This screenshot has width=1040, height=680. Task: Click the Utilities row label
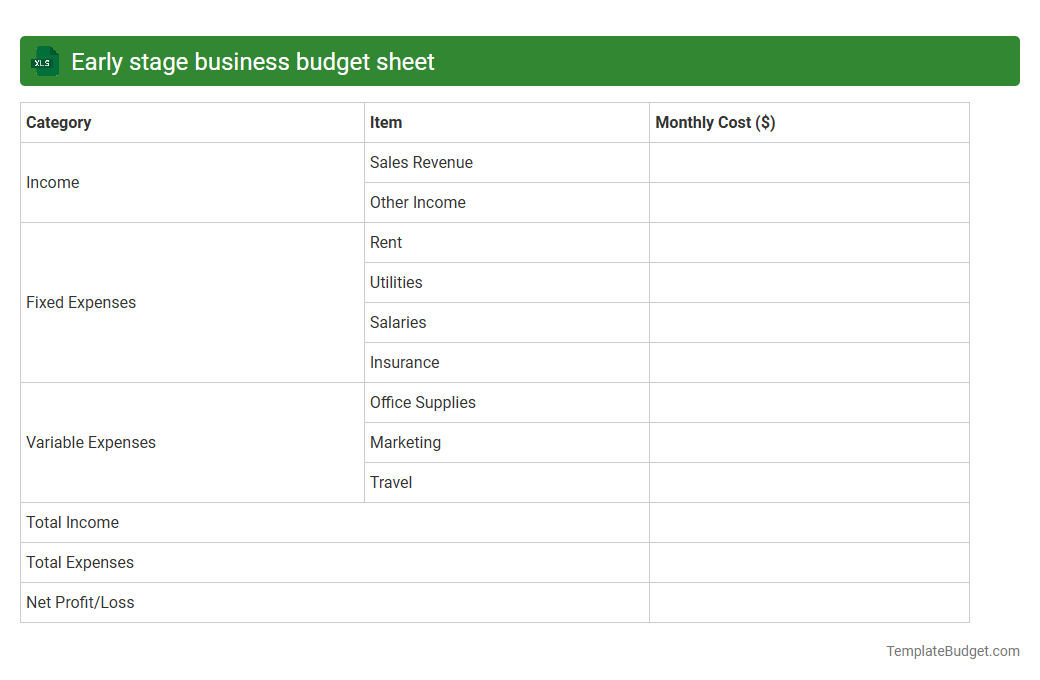(x=396, y=282)
